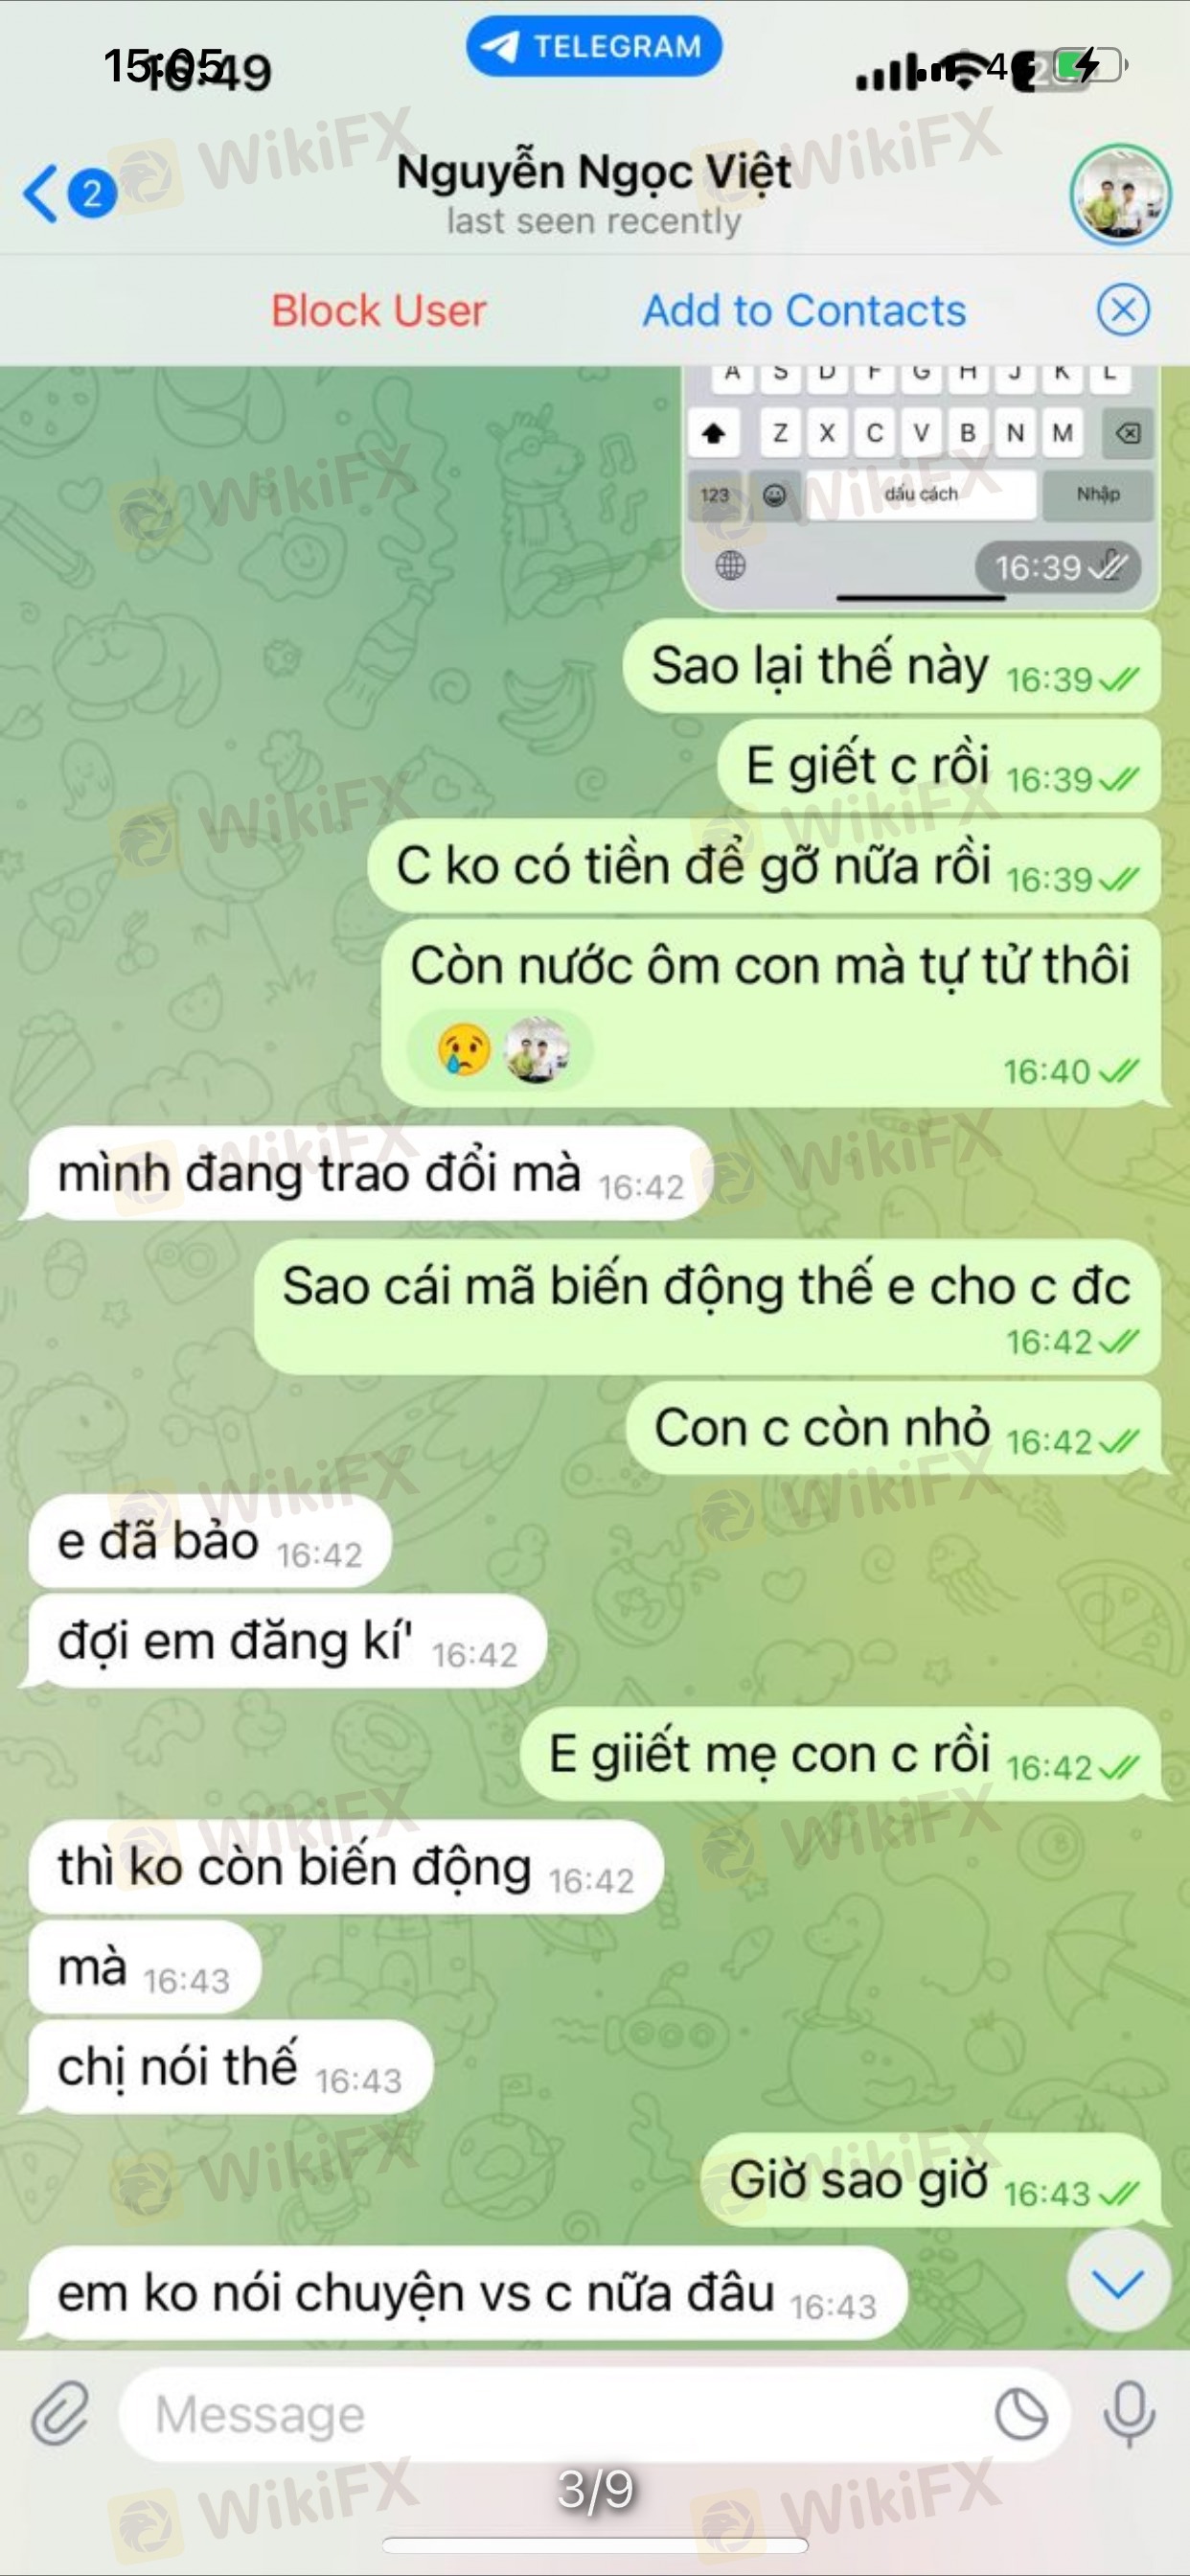Tap the message 'em ko nói chuyện vs c nữa đâu'
Image resolution: width=1190 pixels, height=2576 pixels.
pos(468,2293)
